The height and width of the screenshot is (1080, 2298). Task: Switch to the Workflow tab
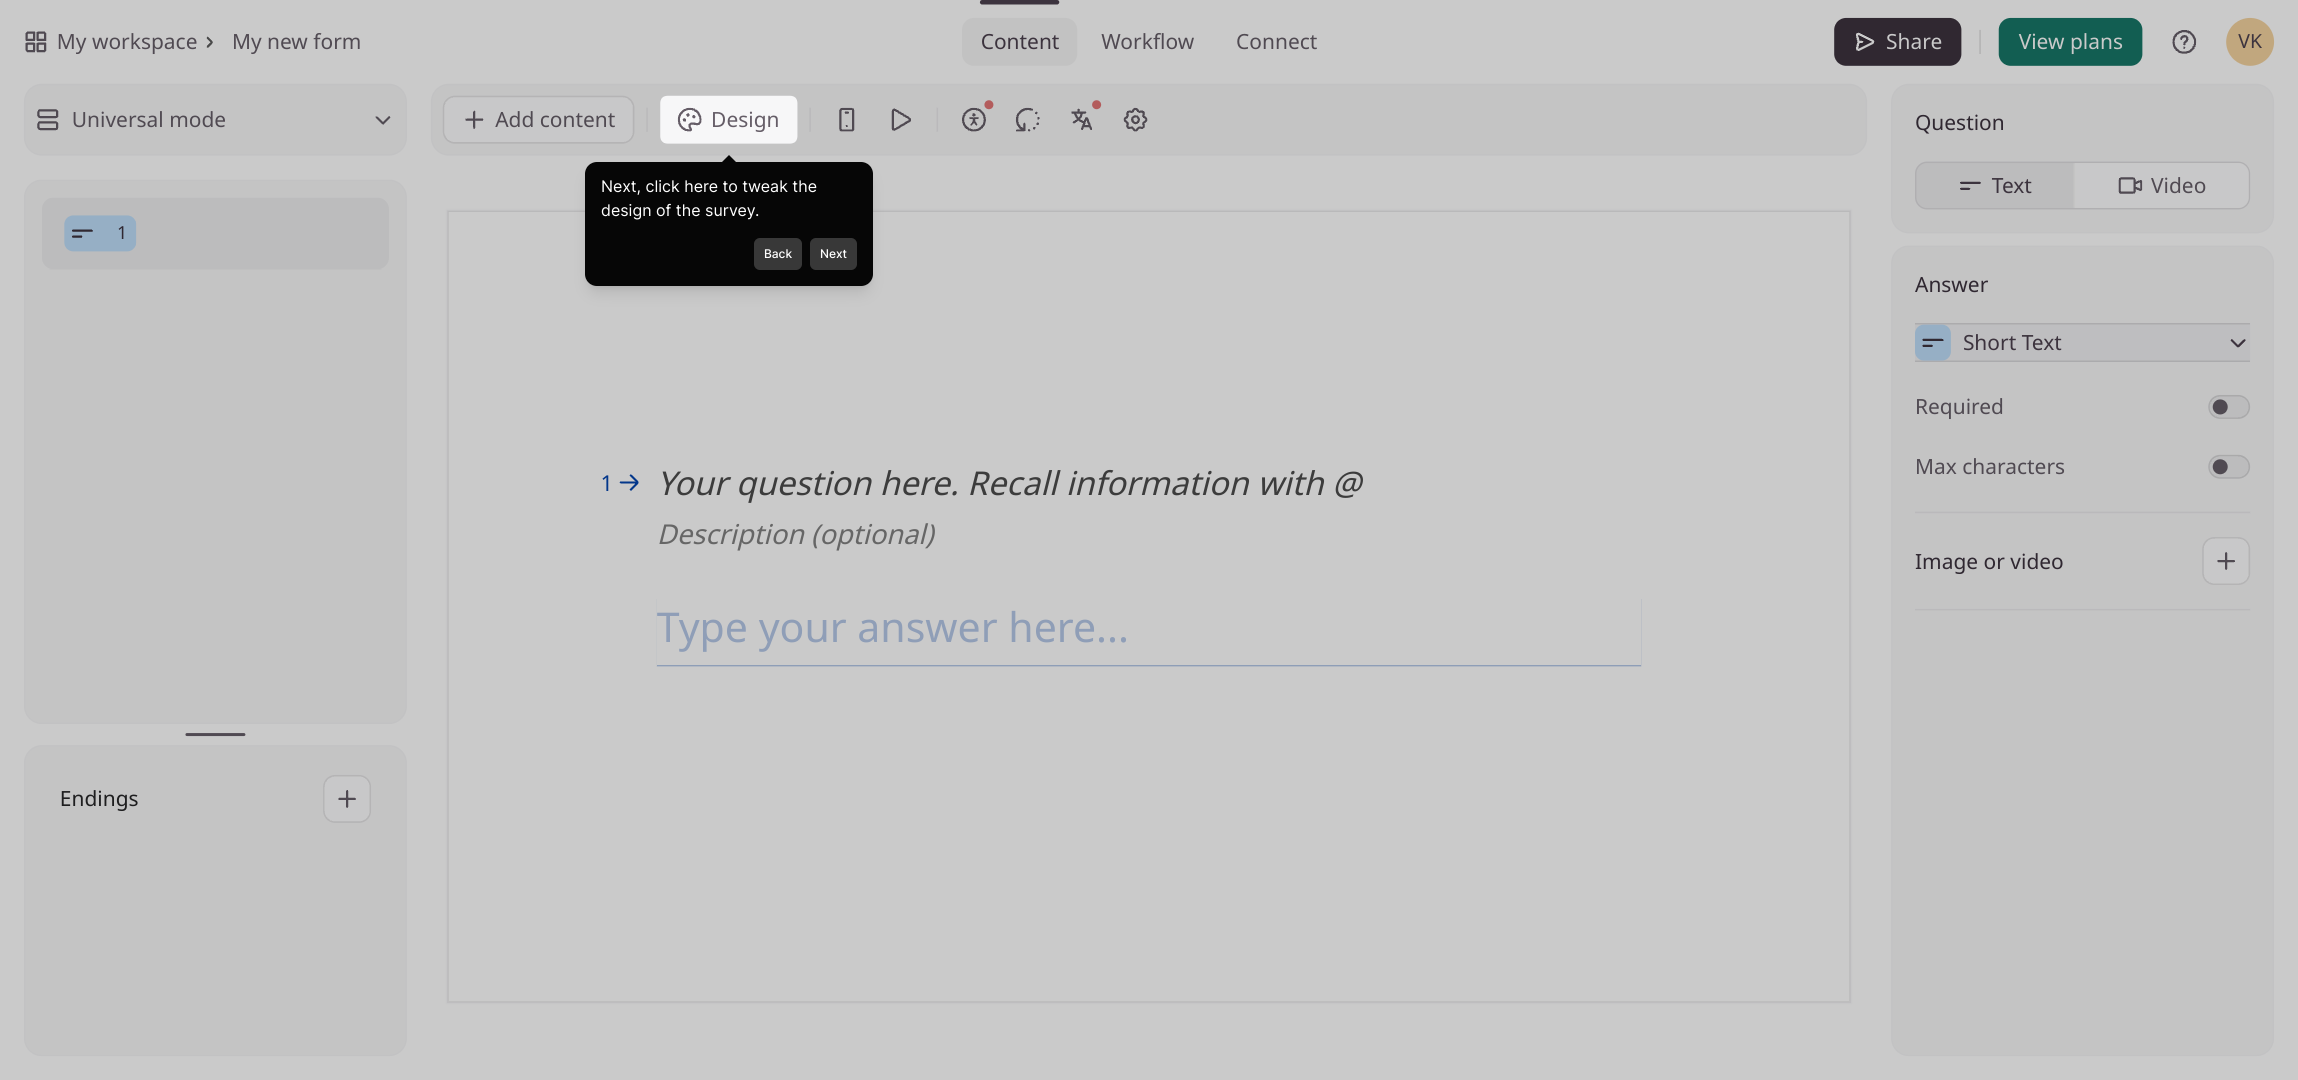[1147, 42]
